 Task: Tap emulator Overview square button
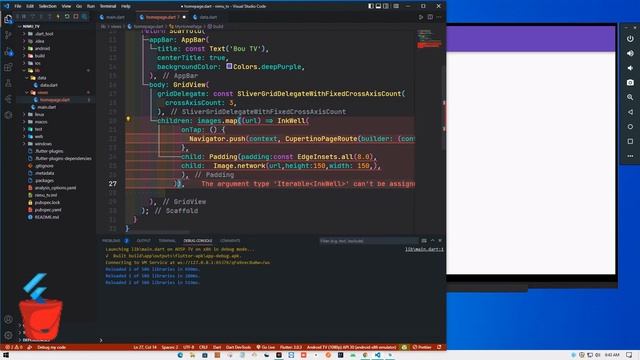630,142
